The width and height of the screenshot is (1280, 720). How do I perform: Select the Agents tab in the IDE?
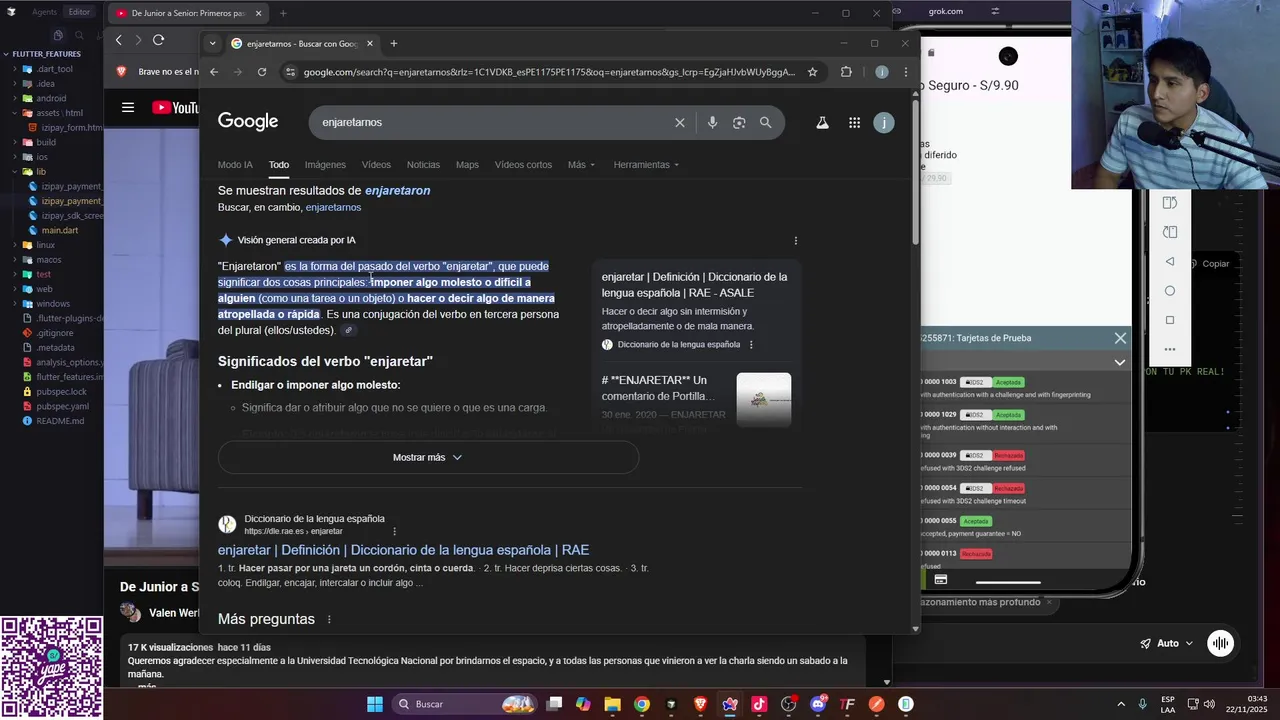click(x=44, y=12)
